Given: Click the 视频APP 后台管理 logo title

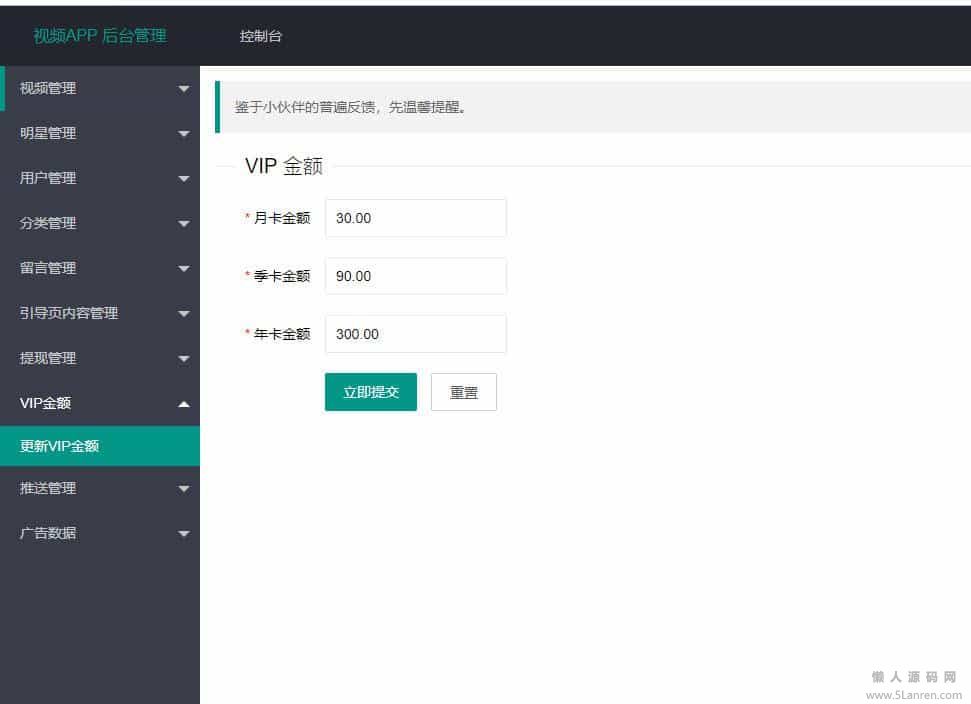Looking at the screenshot, I should click(x=100, y=36).
